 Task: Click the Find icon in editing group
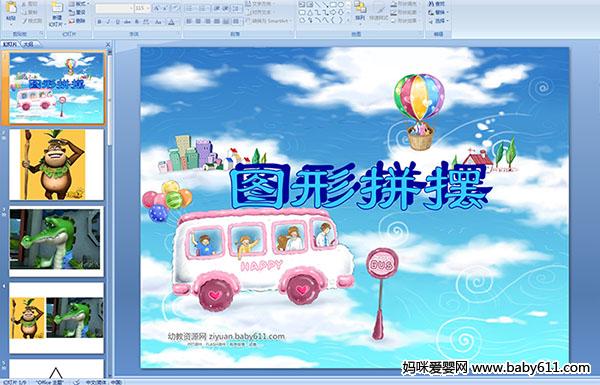point(437,4)
